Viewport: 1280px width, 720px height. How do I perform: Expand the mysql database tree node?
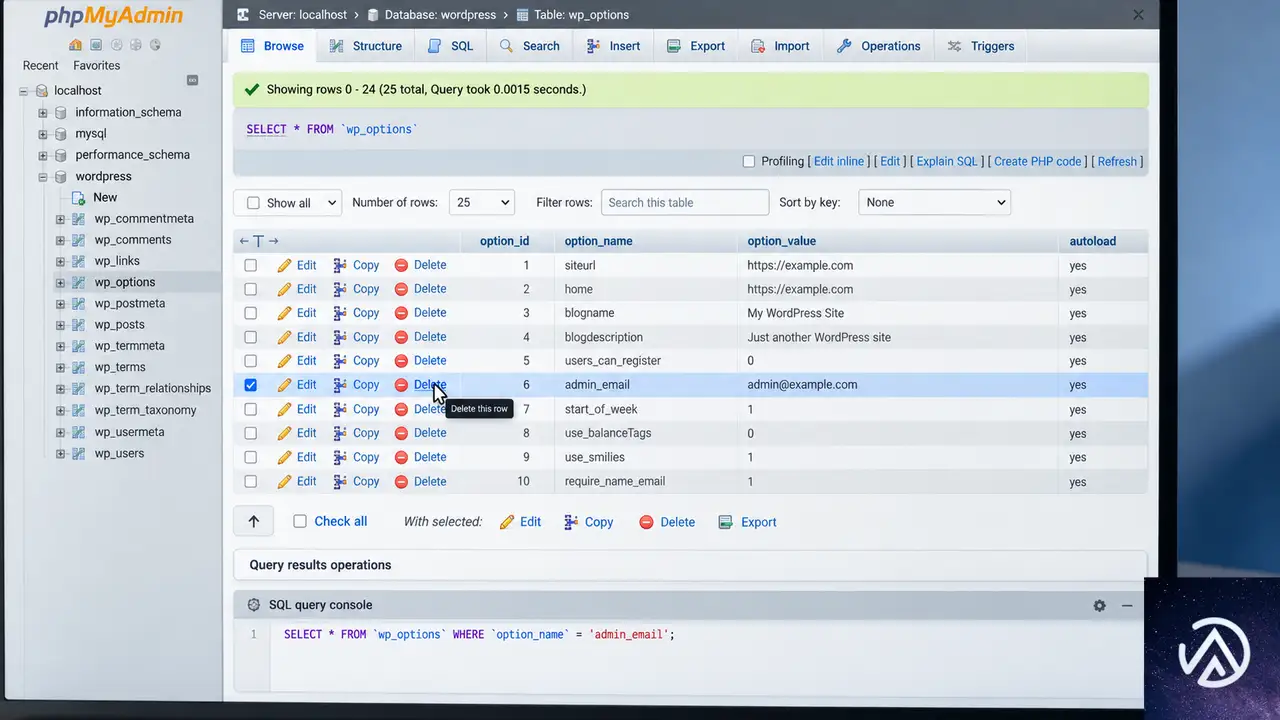tap(43, 134)
